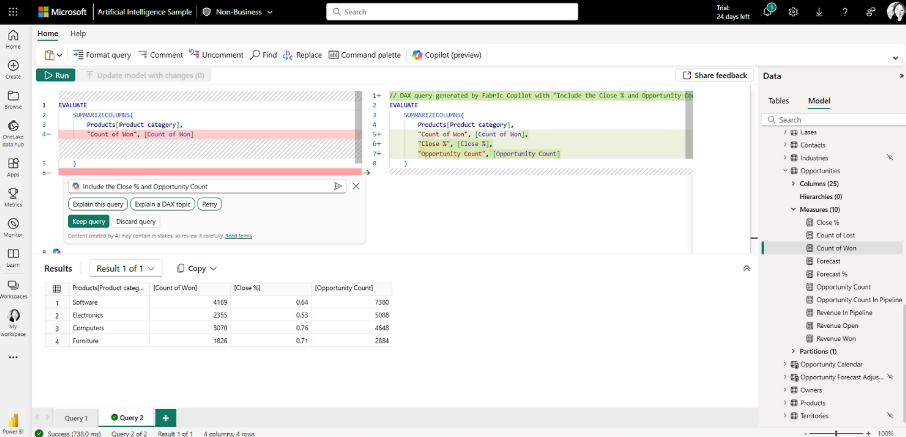Open Result 1 of 1 dropdown
Image resolution: width=906 pixels, height=437 pixels.
126,268
